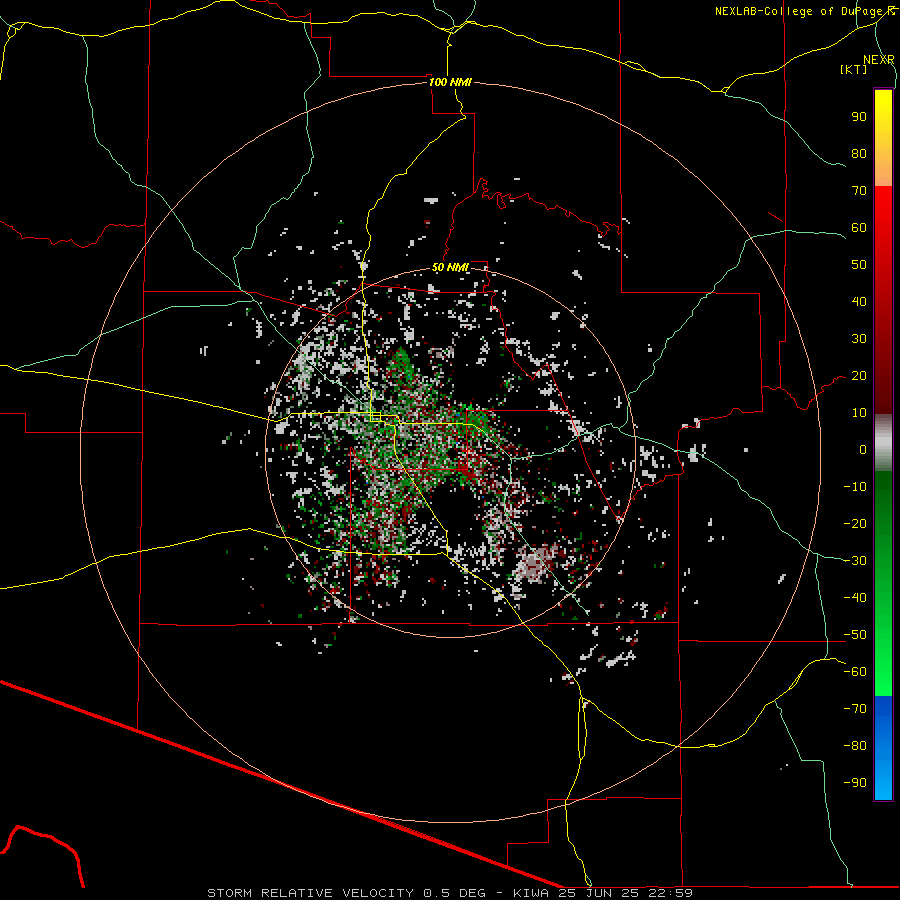Click the -60 value on velocity scale
The image size is (900, 900).
pos(855,672)
